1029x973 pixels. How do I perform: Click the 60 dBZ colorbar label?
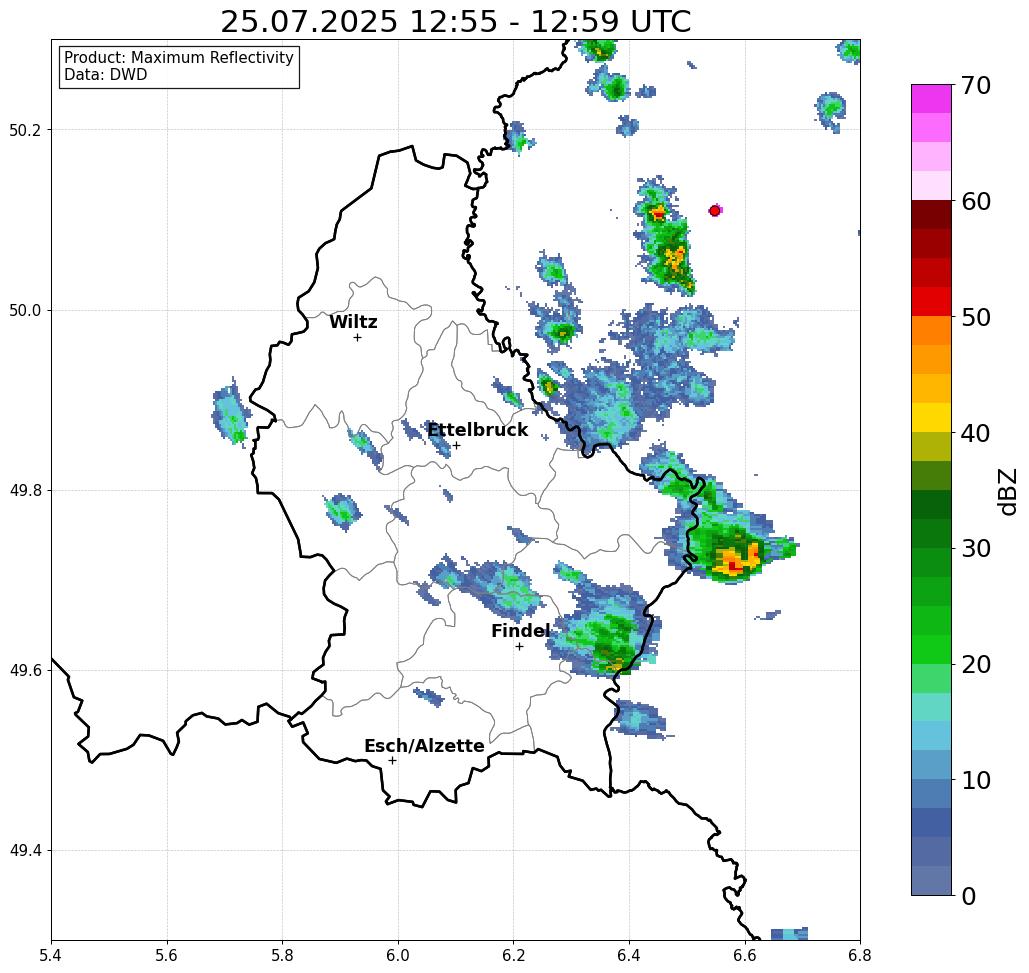tap(975, 201)
